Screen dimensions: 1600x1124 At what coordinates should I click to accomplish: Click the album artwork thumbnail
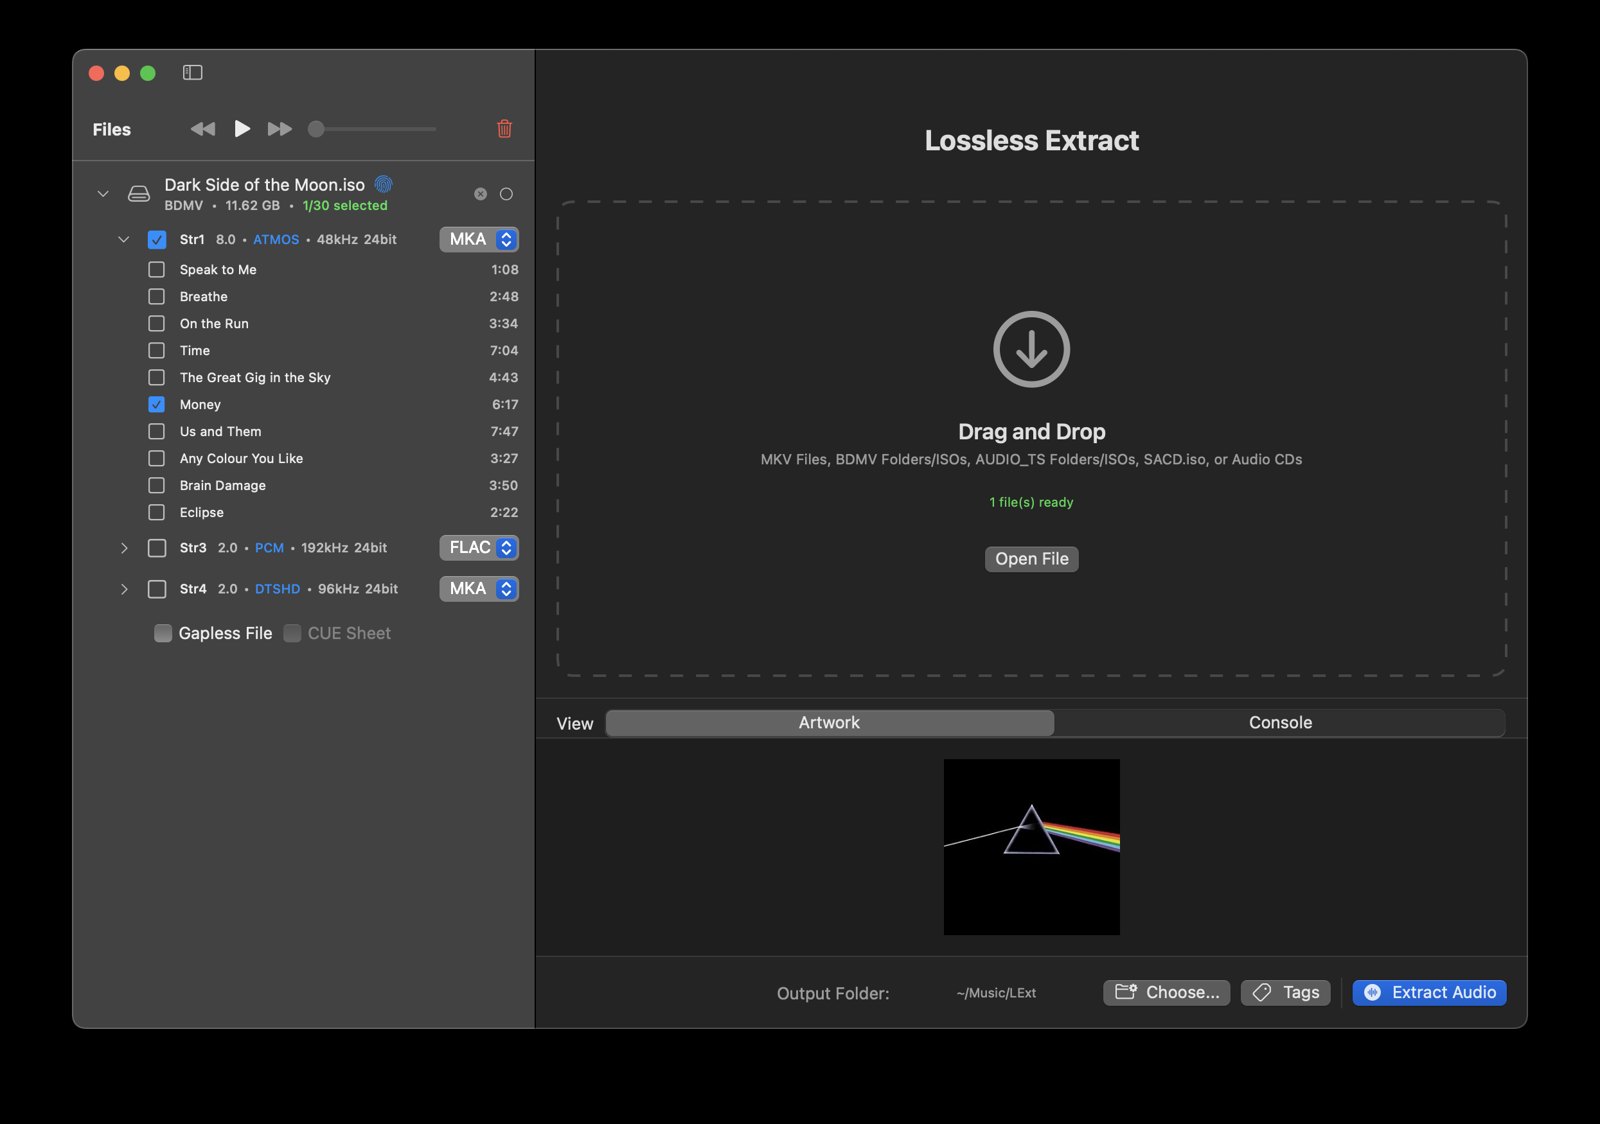coord(1032,847)
